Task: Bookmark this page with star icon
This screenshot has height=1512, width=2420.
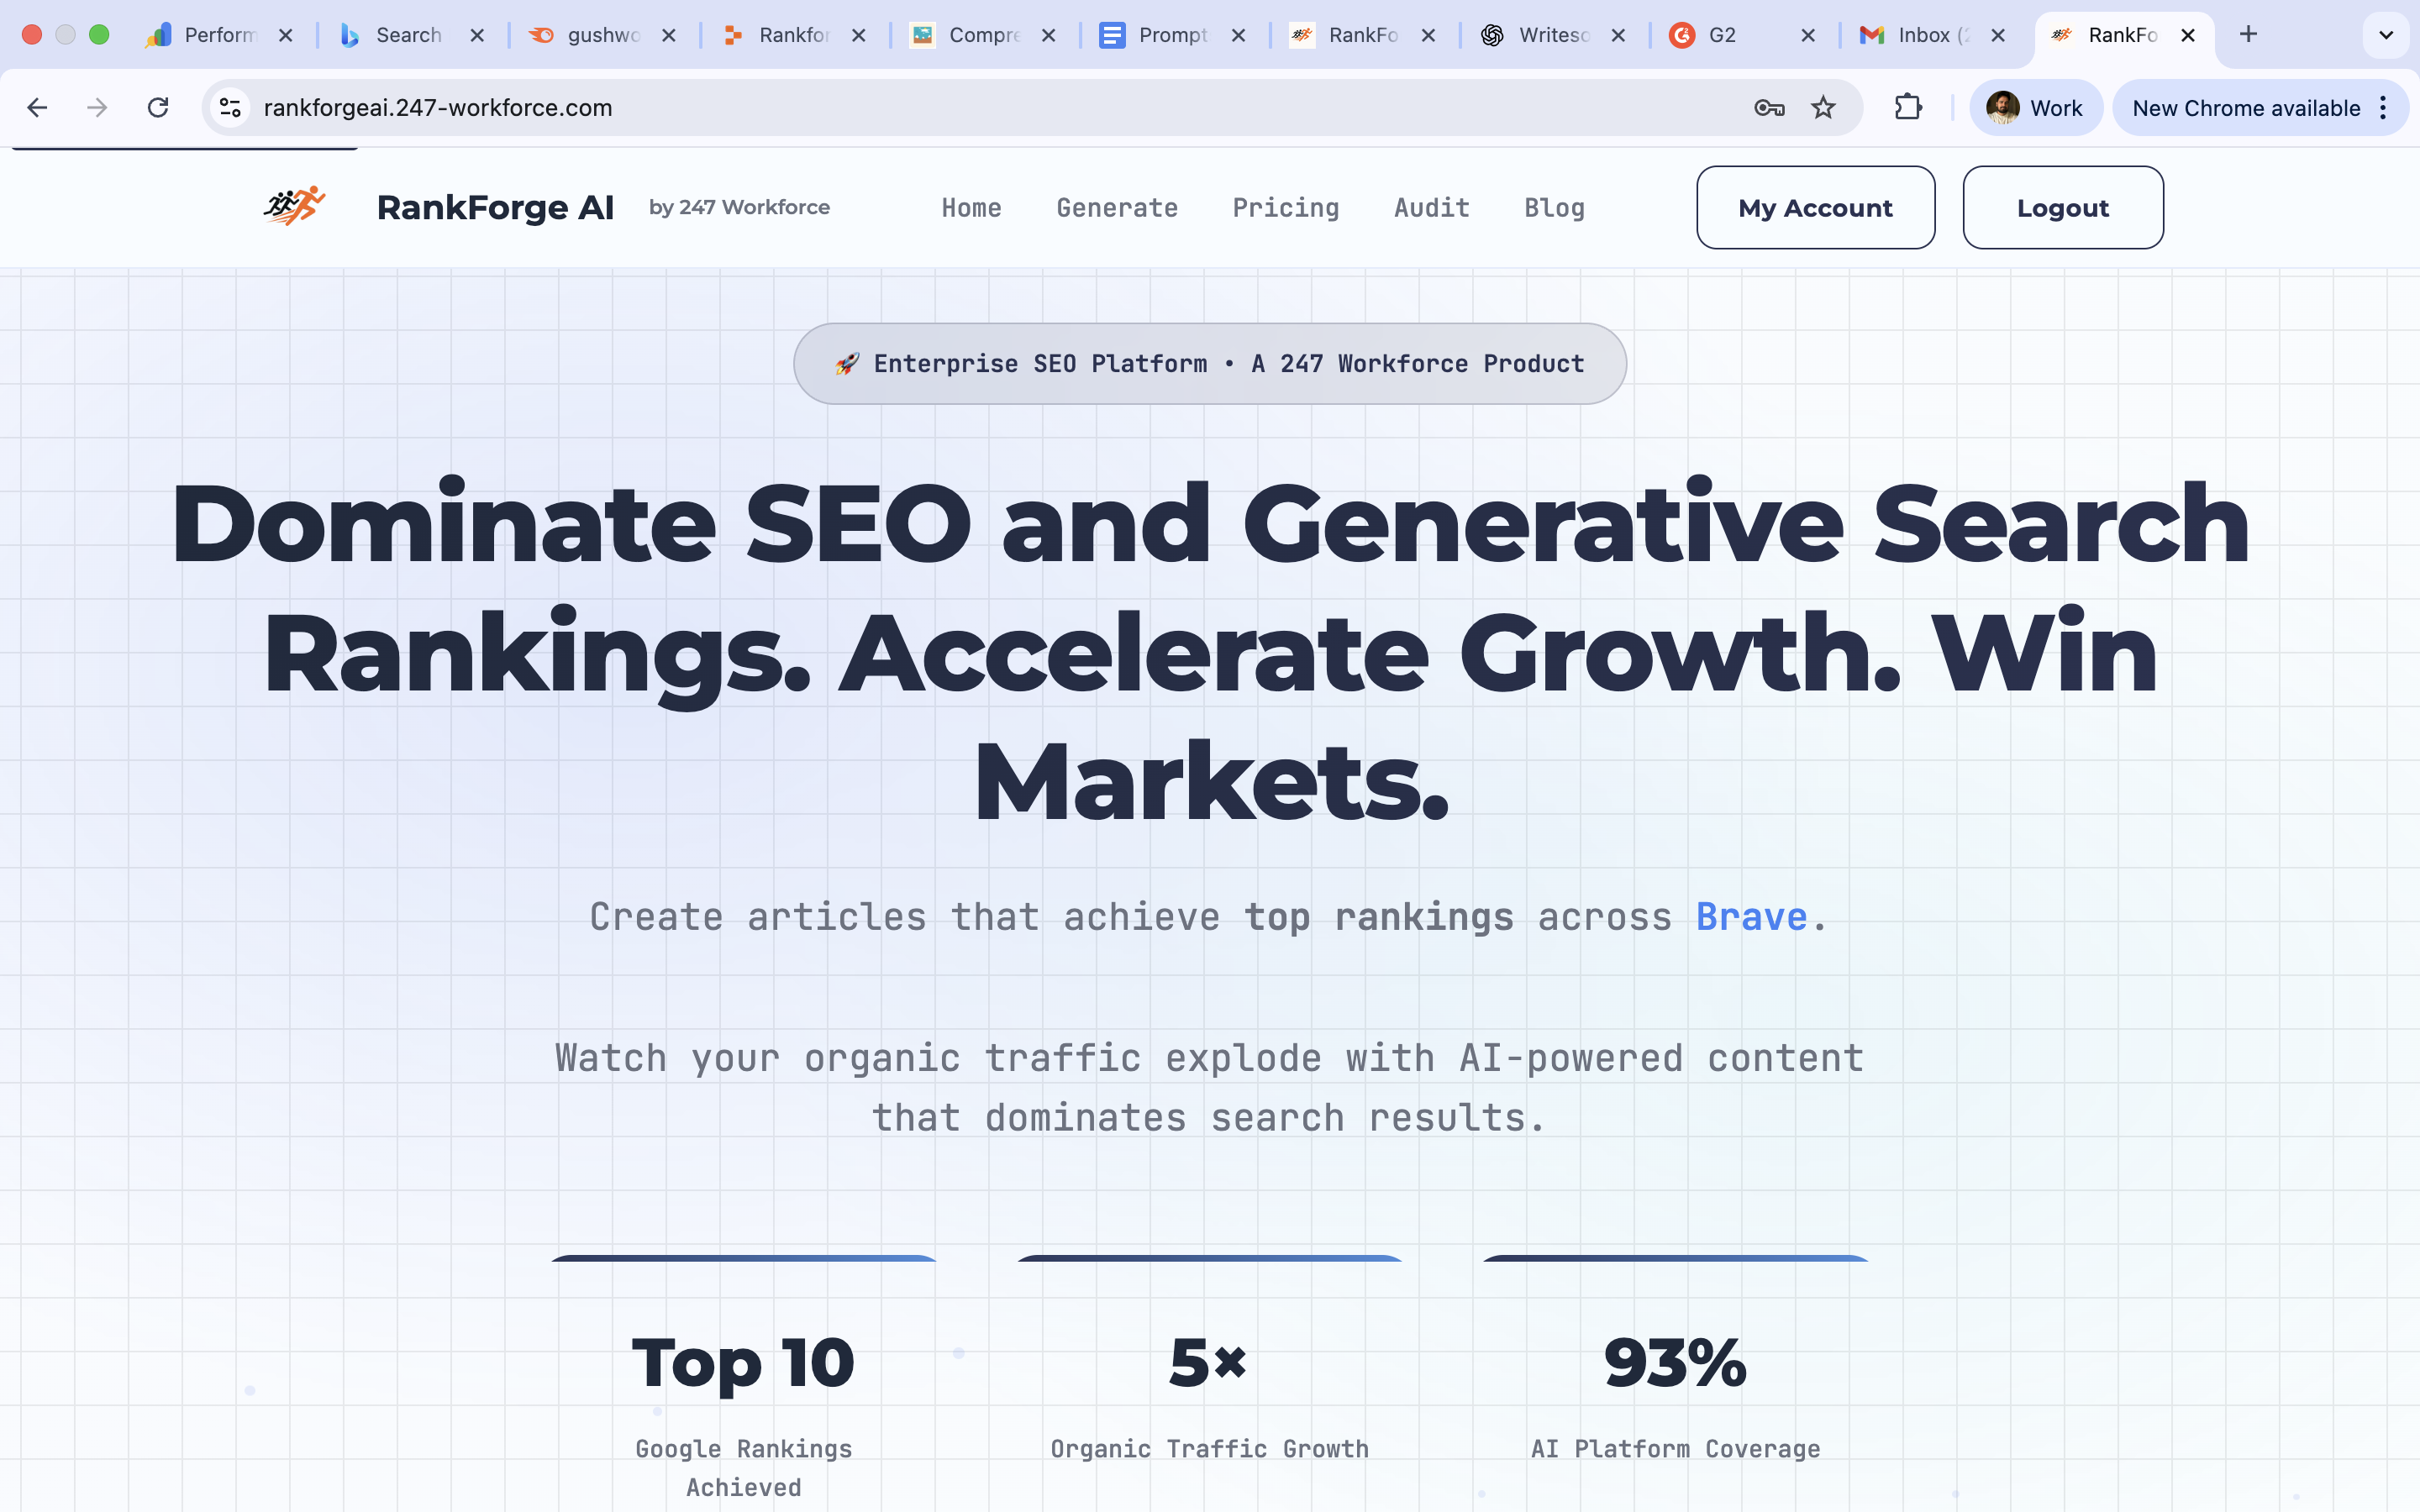Action: pos(1823,108)
